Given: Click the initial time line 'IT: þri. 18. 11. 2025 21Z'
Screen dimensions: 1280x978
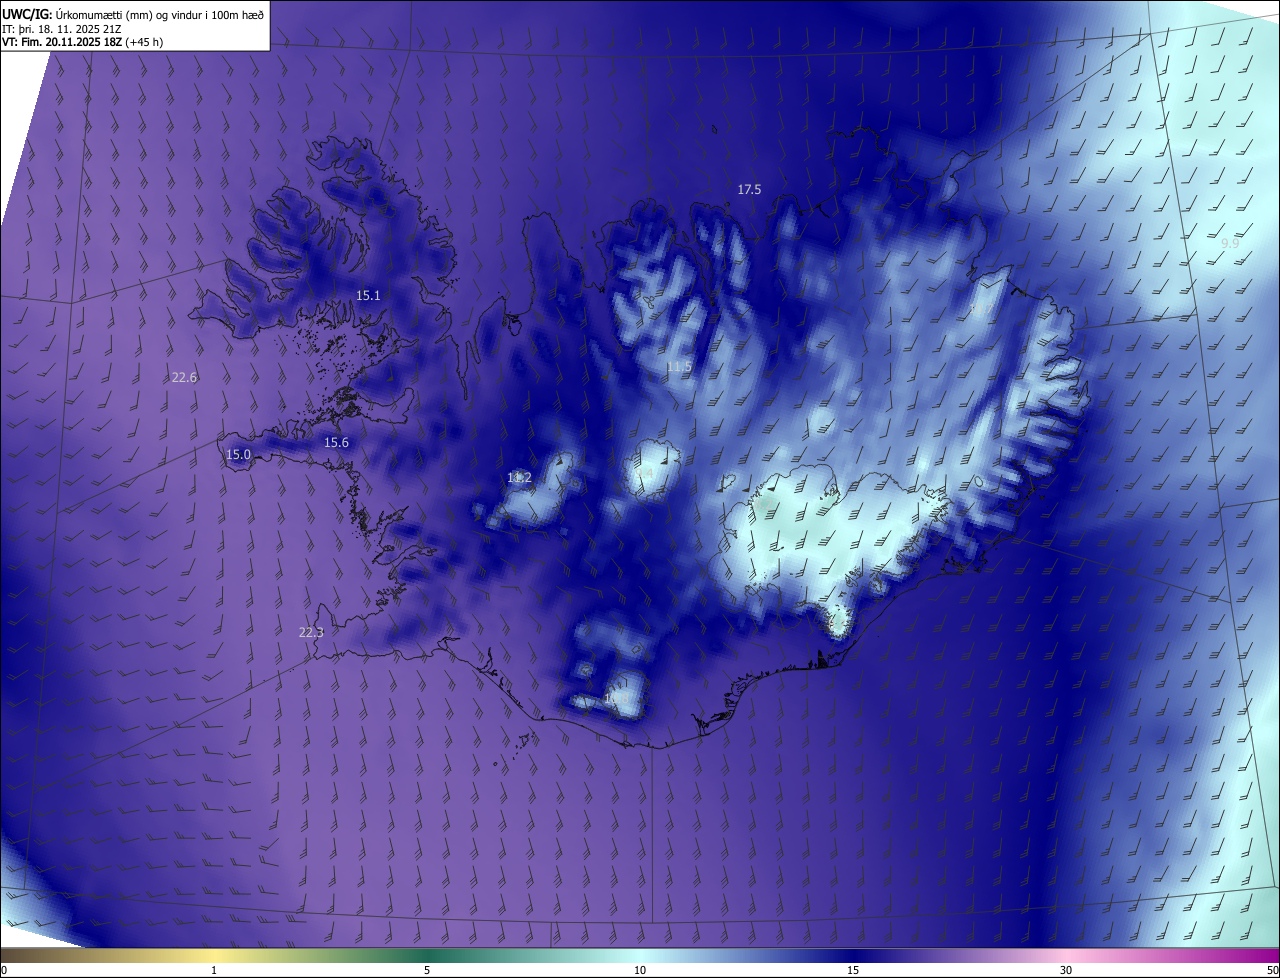Looking at the screenshot, I should click(x=62, y=28).
